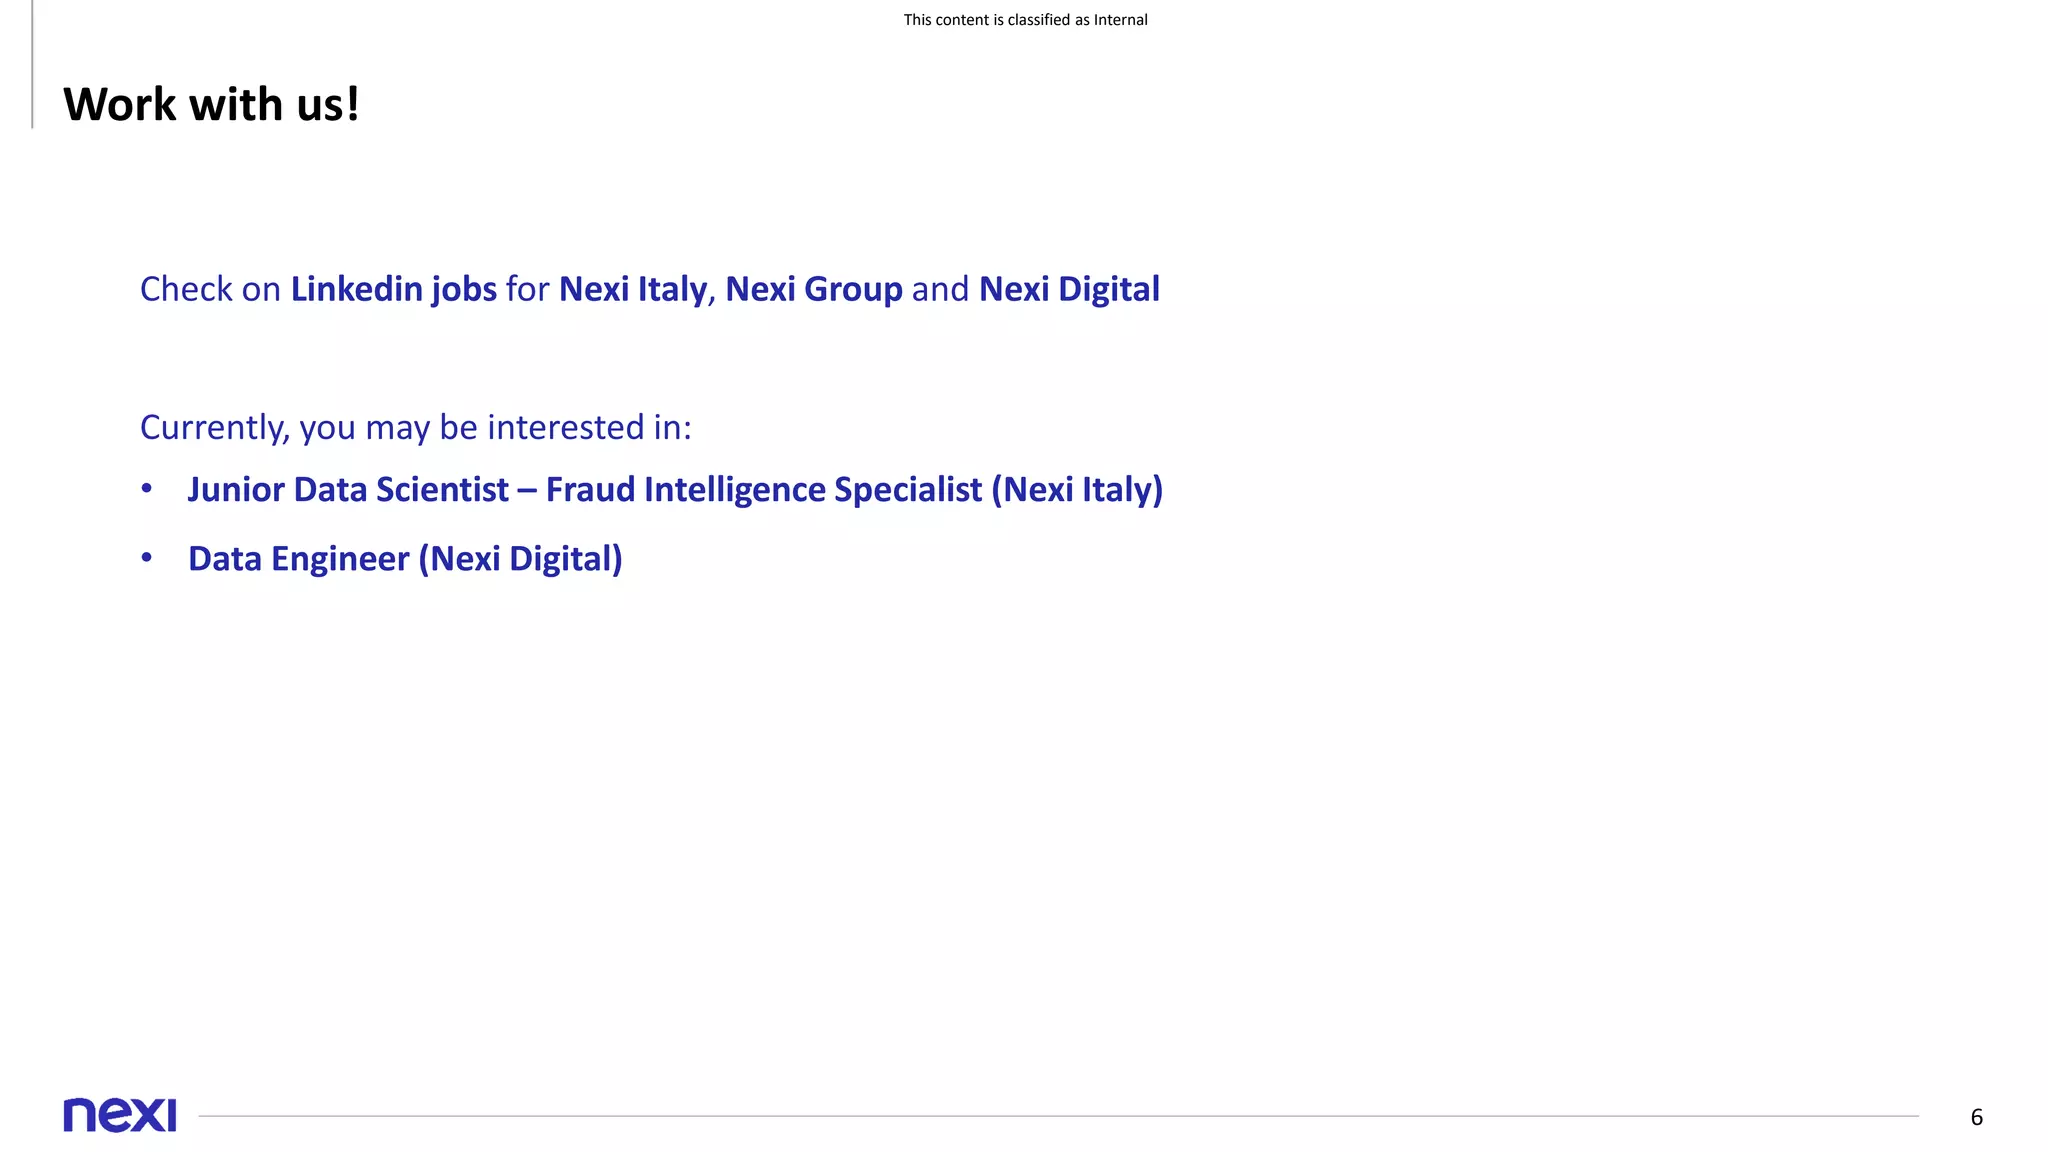Click the 'Linkedin jobs' bold text
This screenshot has height=1152, width=2048.
coord(394,289)
